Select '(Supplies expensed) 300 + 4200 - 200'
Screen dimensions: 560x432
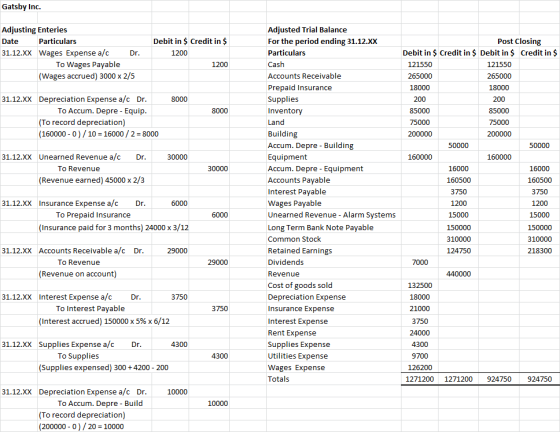point(103,367)
